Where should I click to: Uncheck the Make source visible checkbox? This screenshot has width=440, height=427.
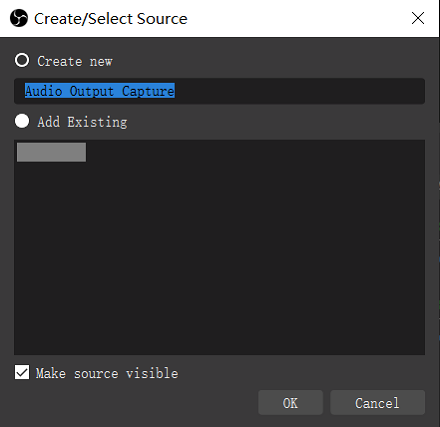pos(22,372)
